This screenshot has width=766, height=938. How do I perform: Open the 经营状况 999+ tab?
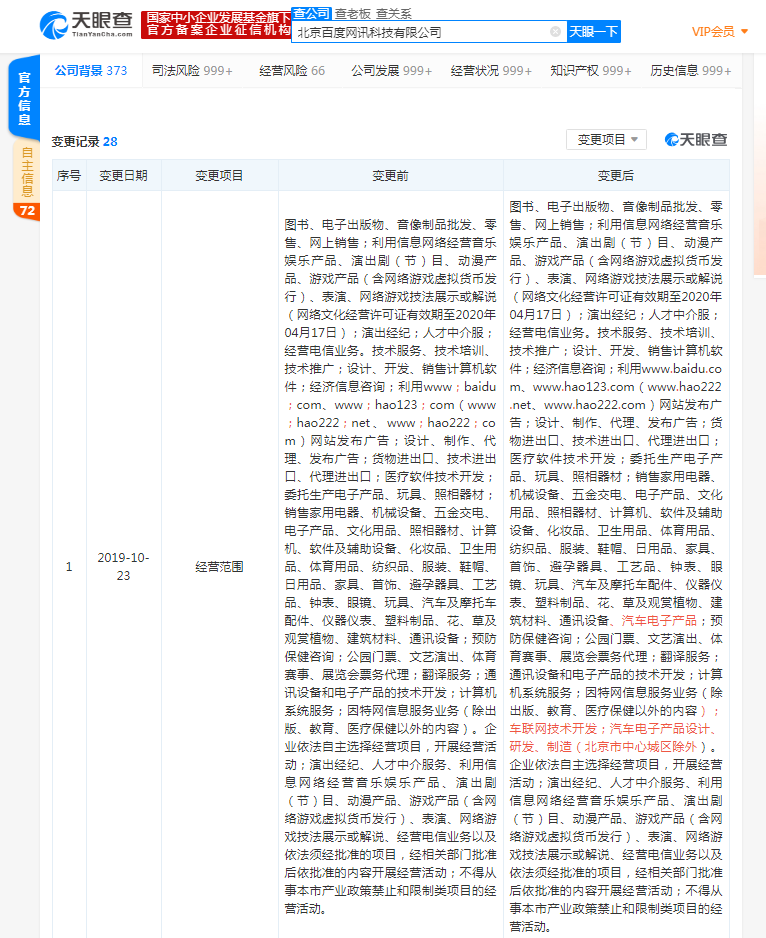(x=491, y=71)
